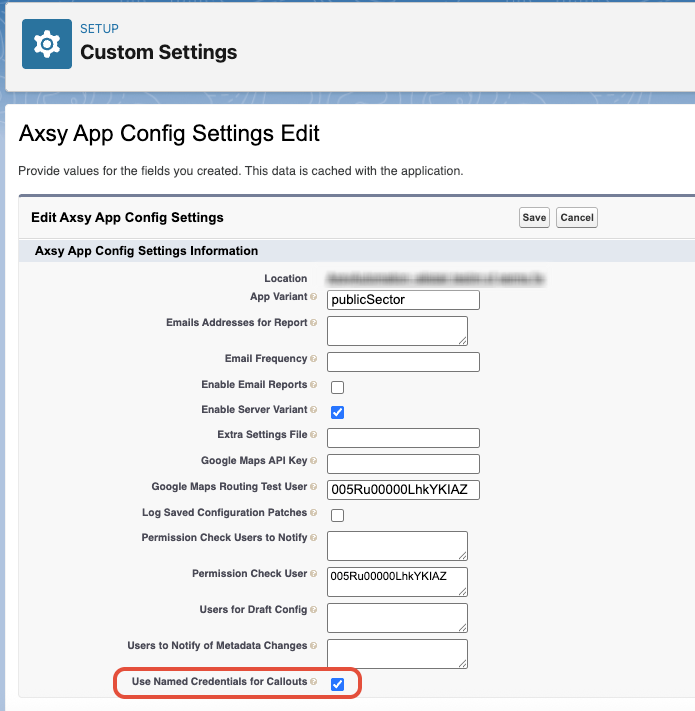Click help icon next to Email Frequency
The image size is (695, 711).
(x=313, y=359)
